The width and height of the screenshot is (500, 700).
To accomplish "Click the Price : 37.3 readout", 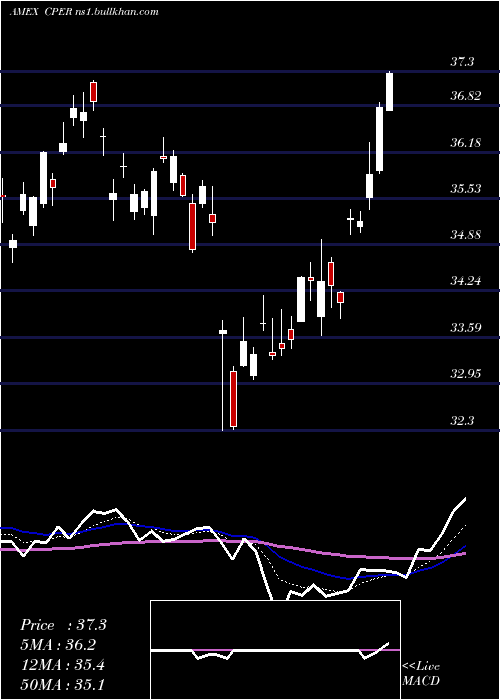I will point(63,625).
